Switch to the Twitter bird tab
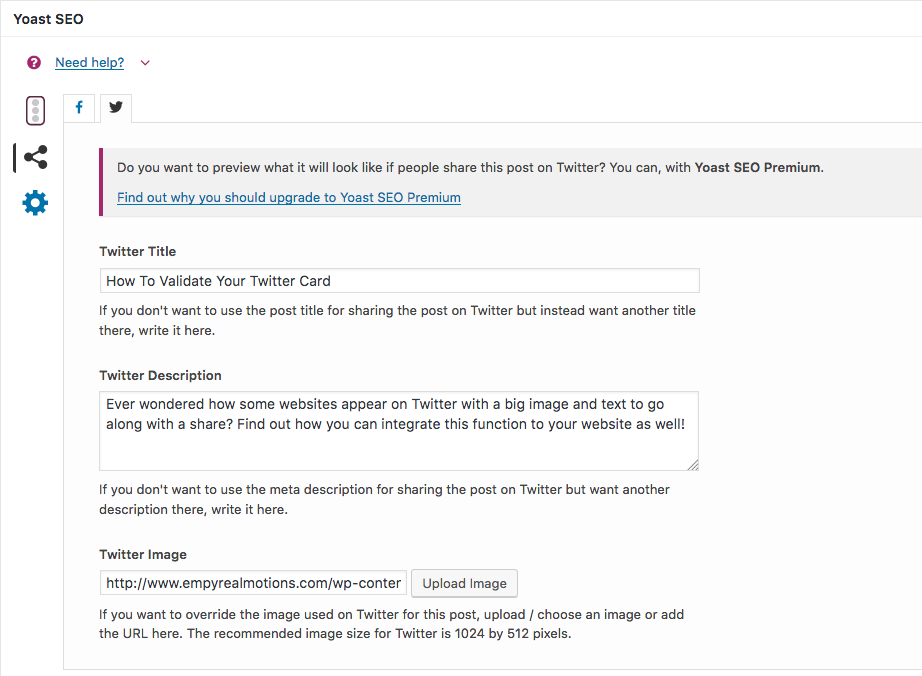Screen dimensions: 922x676 (116, 108)
